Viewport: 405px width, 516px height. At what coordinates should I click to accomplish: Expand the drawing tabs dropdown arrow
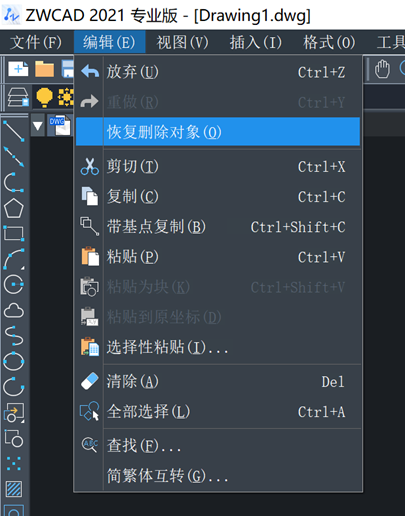coord(38,126)
